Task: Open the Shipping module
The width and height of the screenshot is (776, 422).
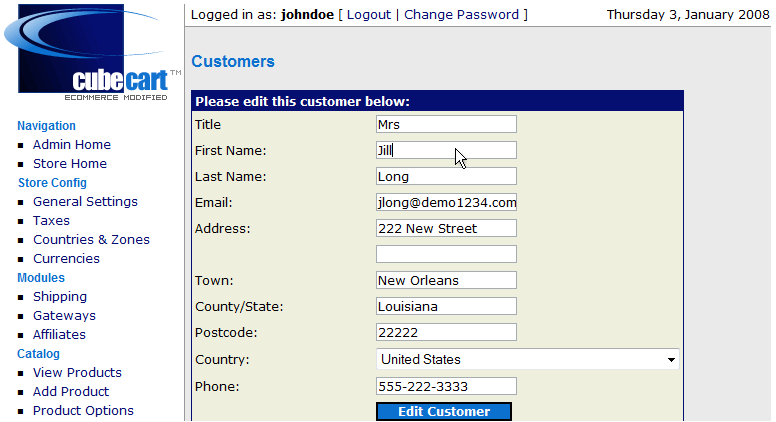Action: (x=60, y=297)
